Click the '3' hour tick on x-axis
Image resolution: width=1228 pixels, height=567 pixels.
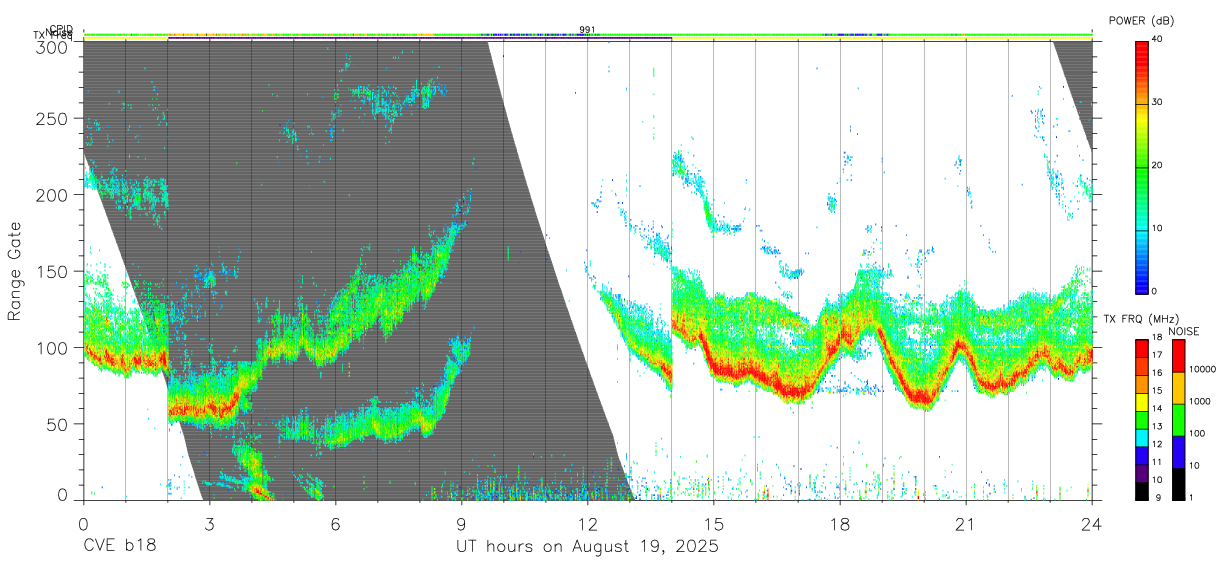coord(209,524)
